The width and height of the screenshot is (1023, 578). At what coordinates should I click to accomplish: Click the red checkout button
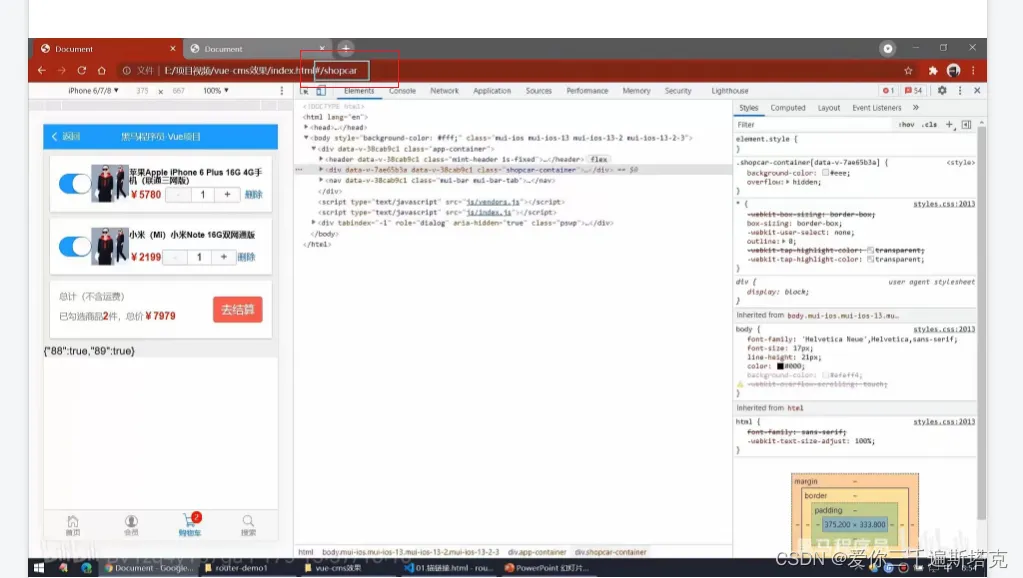pos(237,309)
